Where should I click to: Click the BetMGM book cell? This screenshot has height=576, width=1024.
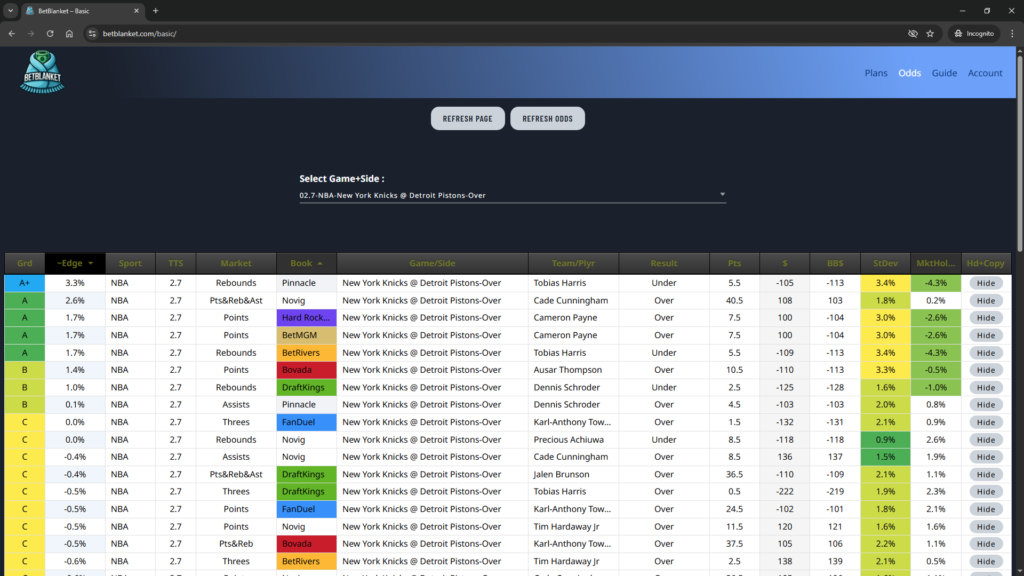tap(306, 335)
